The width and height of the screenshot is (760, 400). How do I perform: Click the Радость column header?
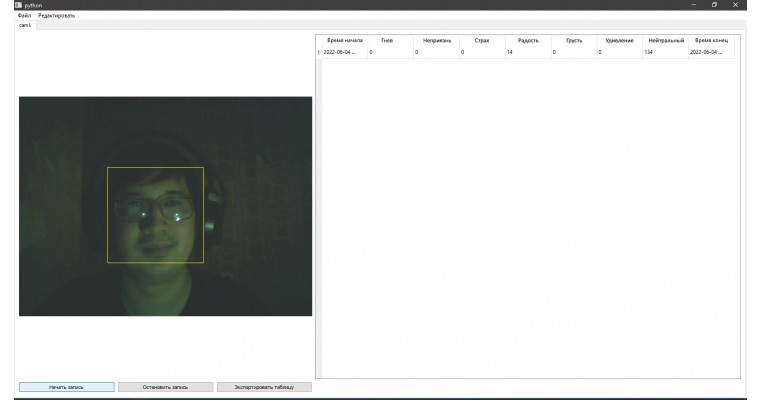[527, 40]
